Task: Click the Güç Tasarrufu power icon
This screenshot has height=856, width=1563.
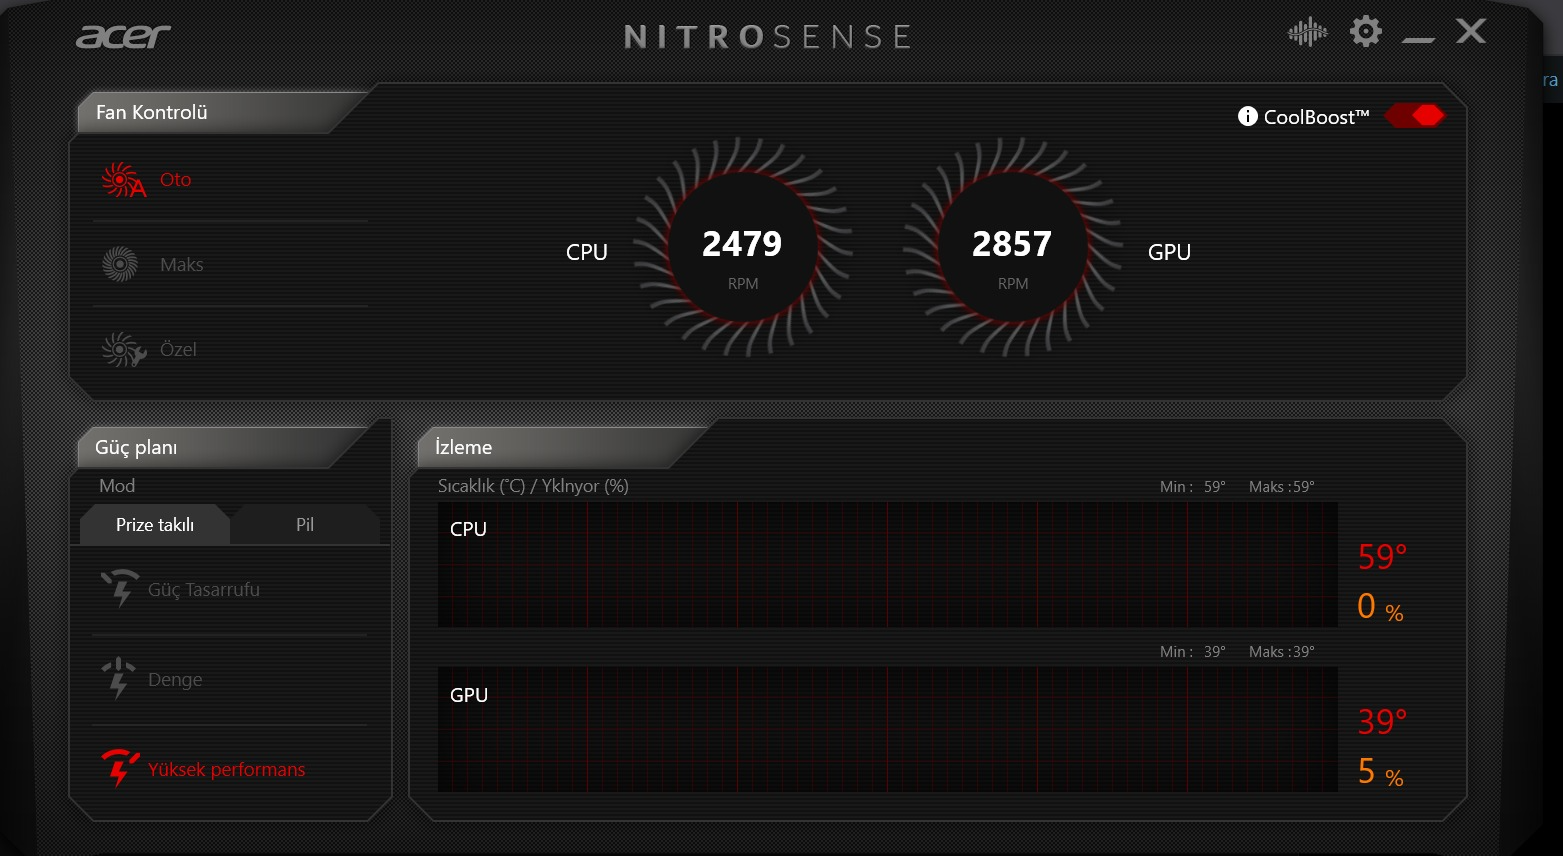Action: [120, 588]
